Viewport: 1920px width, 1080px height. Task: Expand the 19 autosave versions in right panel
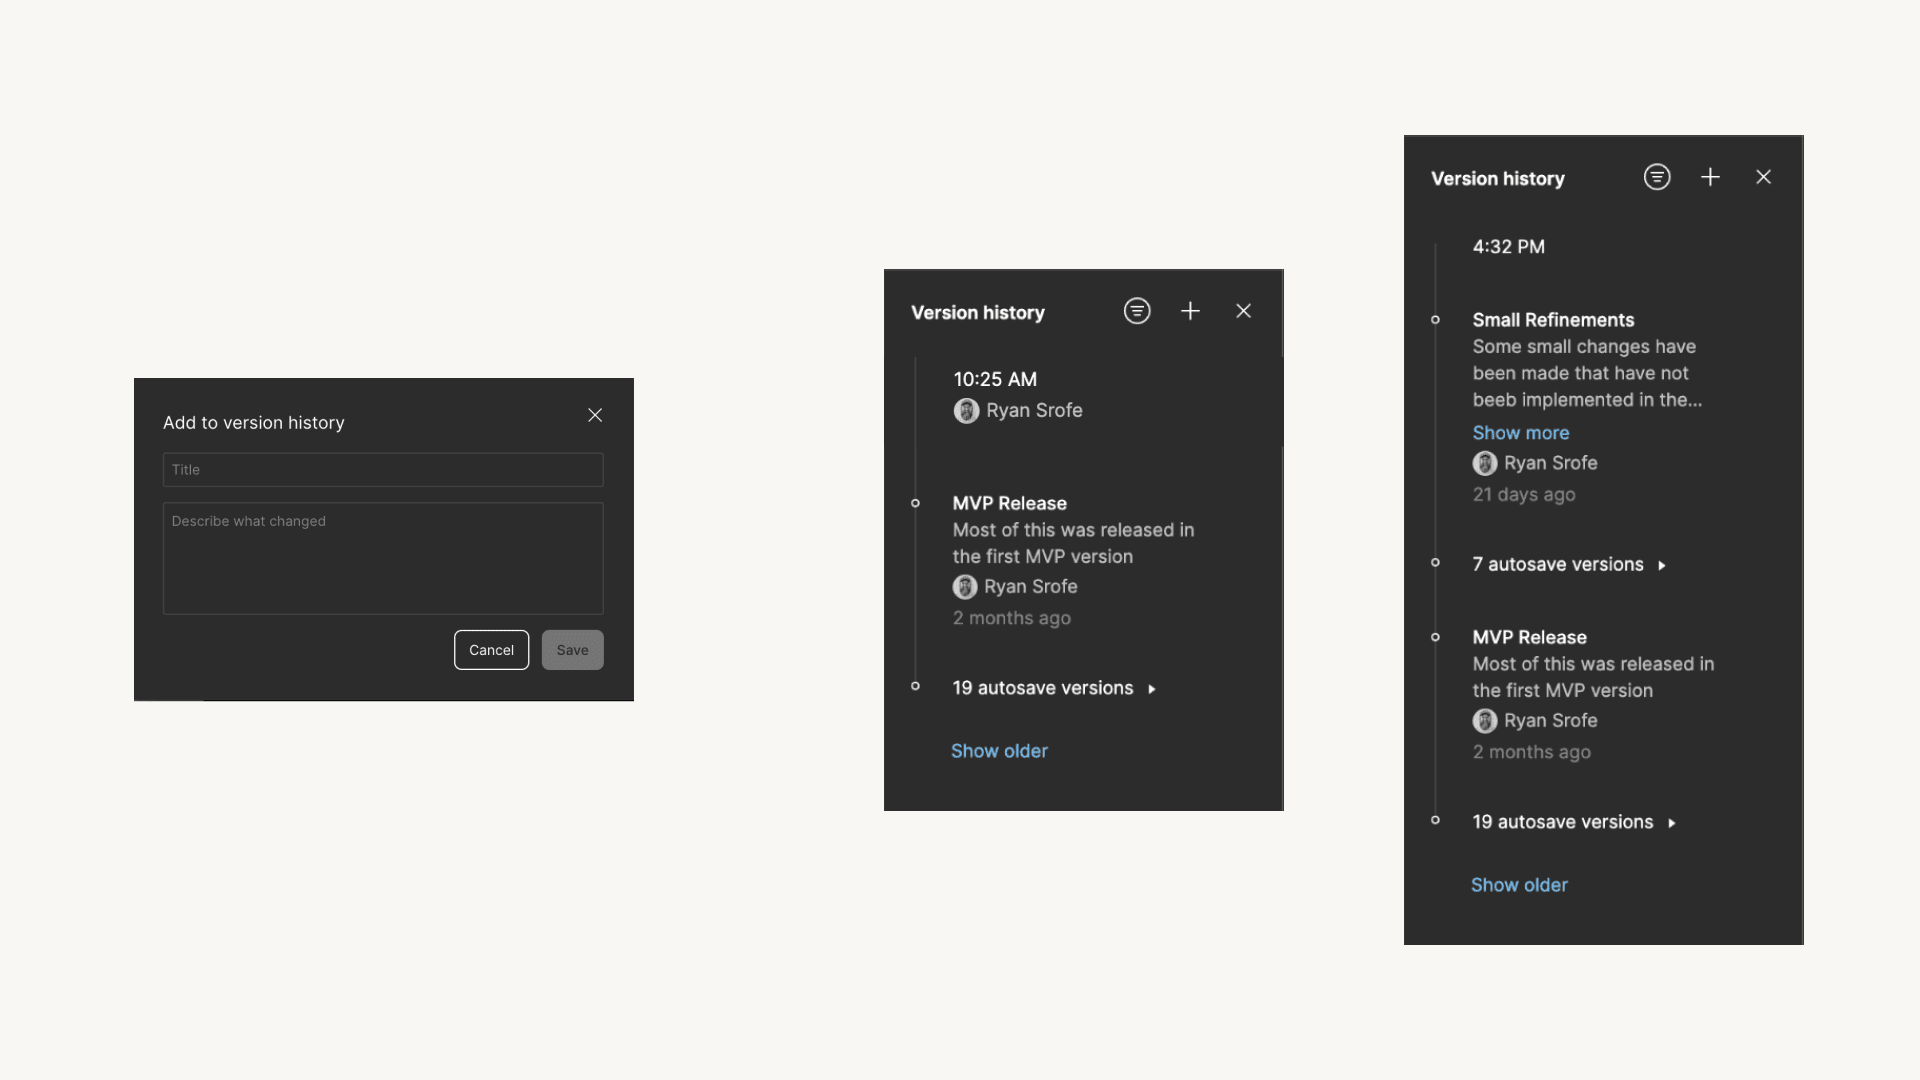[1672, 820]
